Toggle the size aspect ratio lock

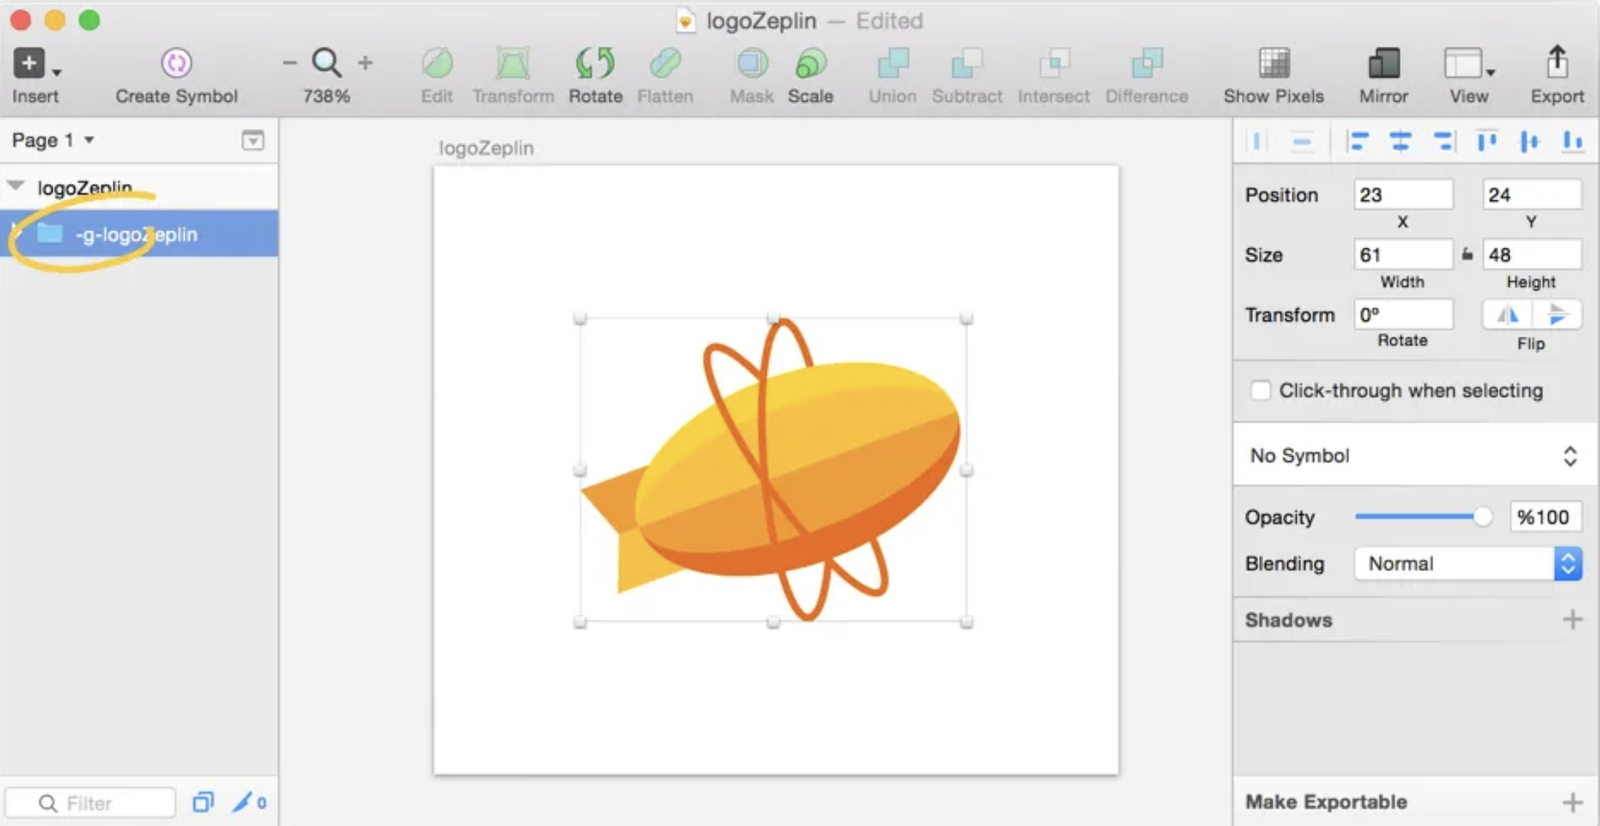(x=1467, y=254)
